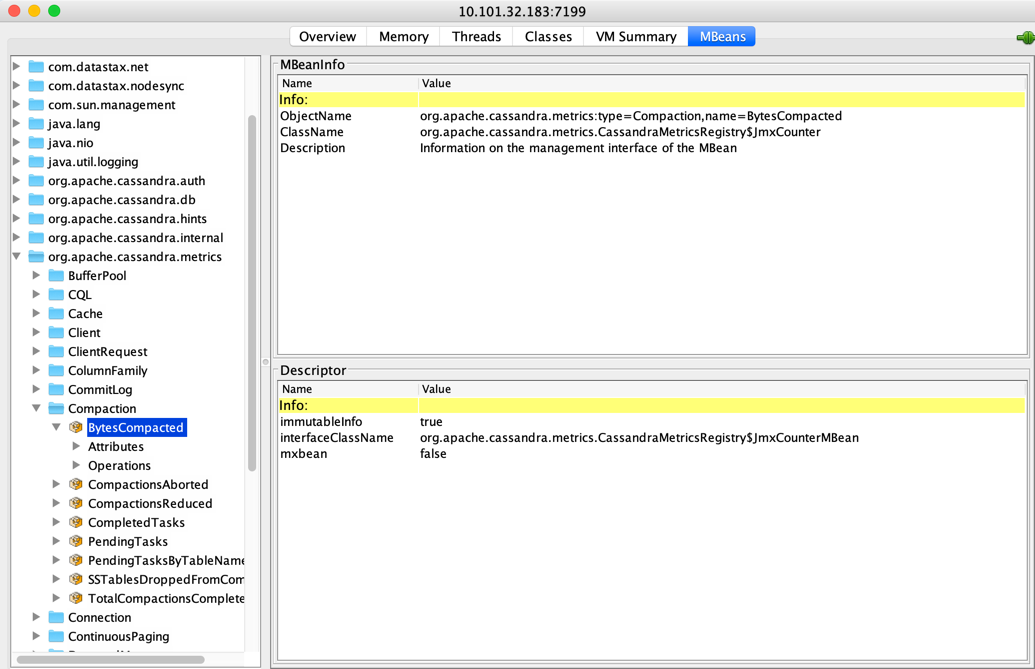Viewport: 1035px width, 669px height.
Task: Click the vertical scrollbar of MBean tree
Action: pyautogui.click(x=252, y=290)
